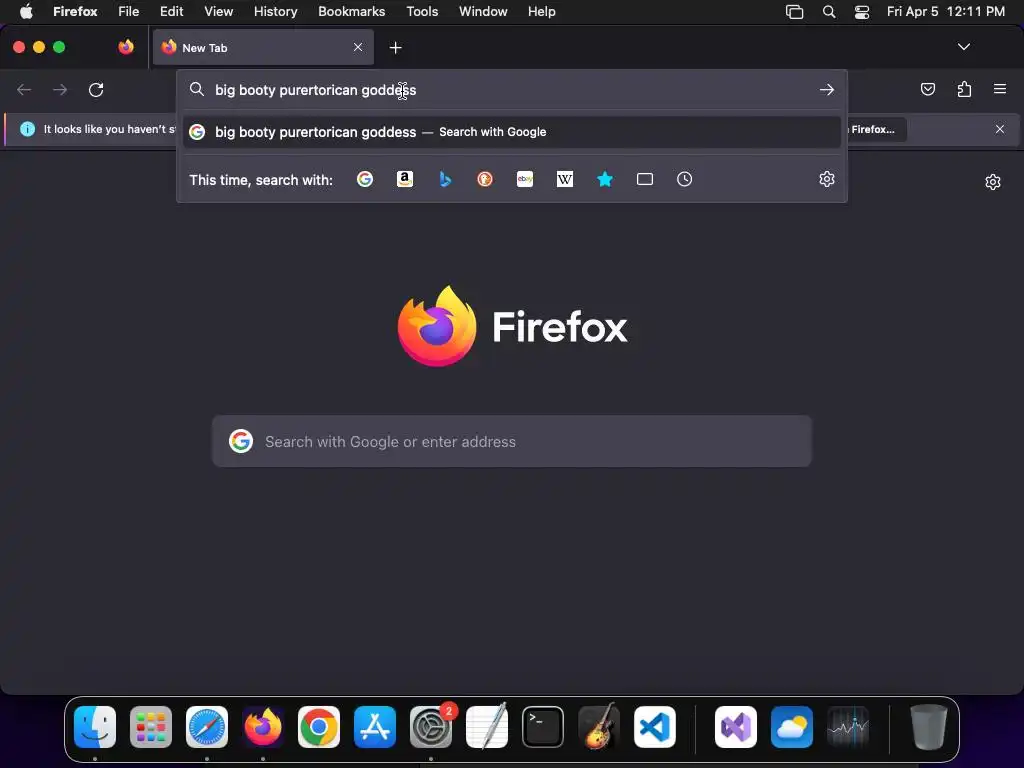Open search settings gear in dropdown

(x=827, y=179)
